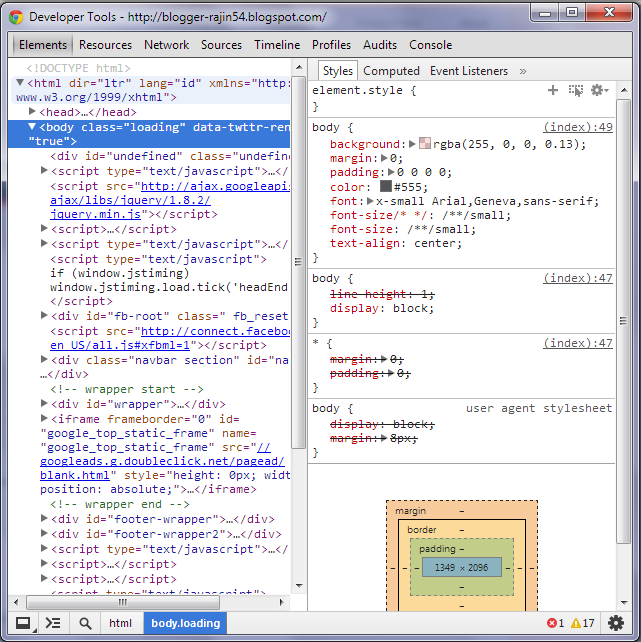
Task: Expand div id wrapper node
Action: point(44,403)
